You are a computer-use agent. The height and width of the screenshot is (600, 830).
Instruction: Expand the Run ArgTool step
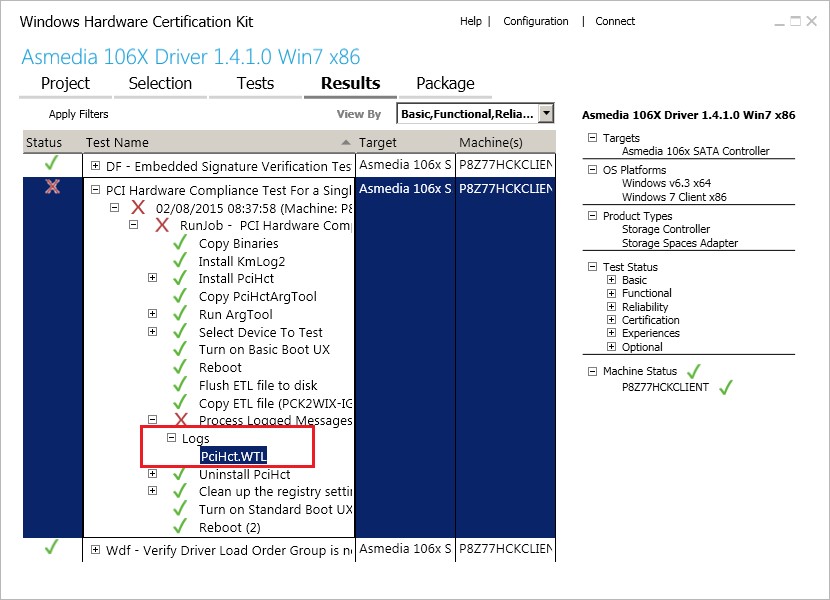[152, 314]
